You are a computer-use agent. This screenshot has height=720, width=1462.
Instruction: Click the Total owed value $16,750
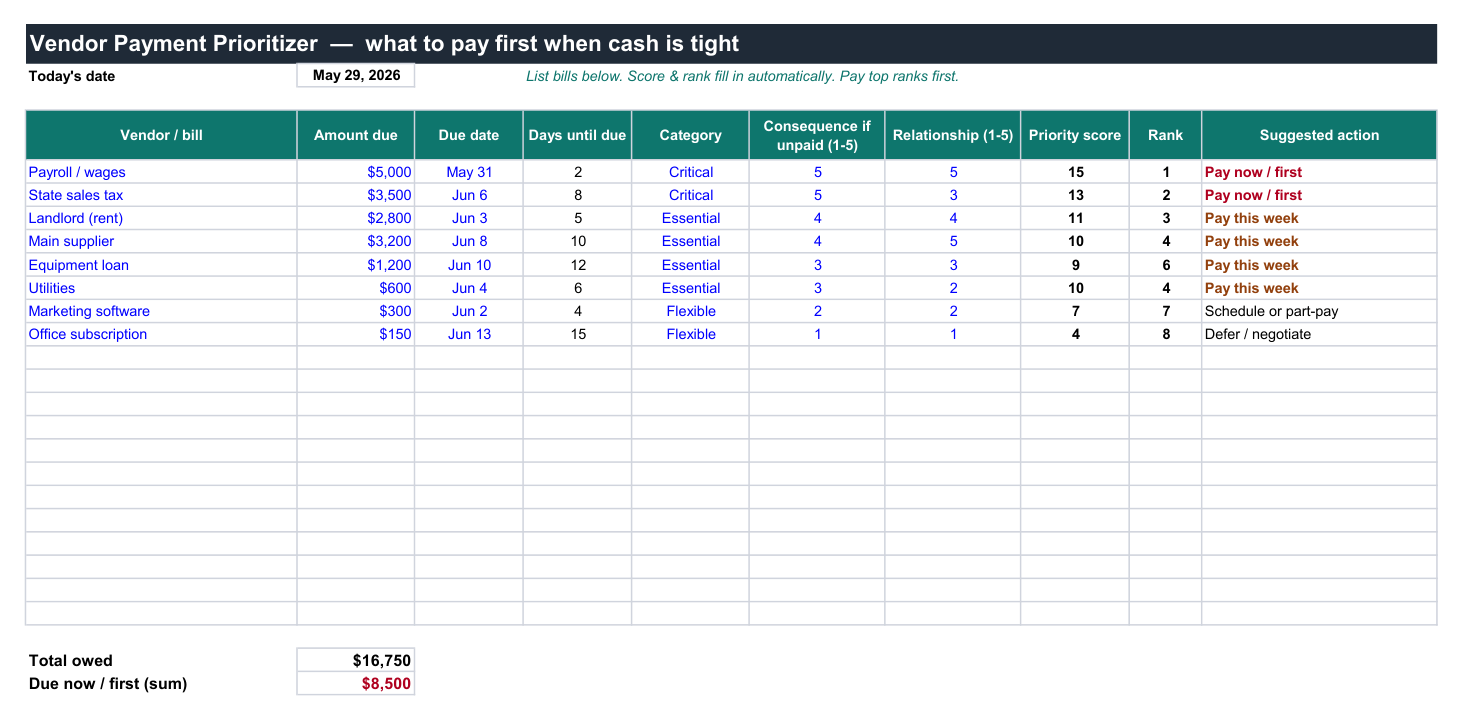[356, 660]
